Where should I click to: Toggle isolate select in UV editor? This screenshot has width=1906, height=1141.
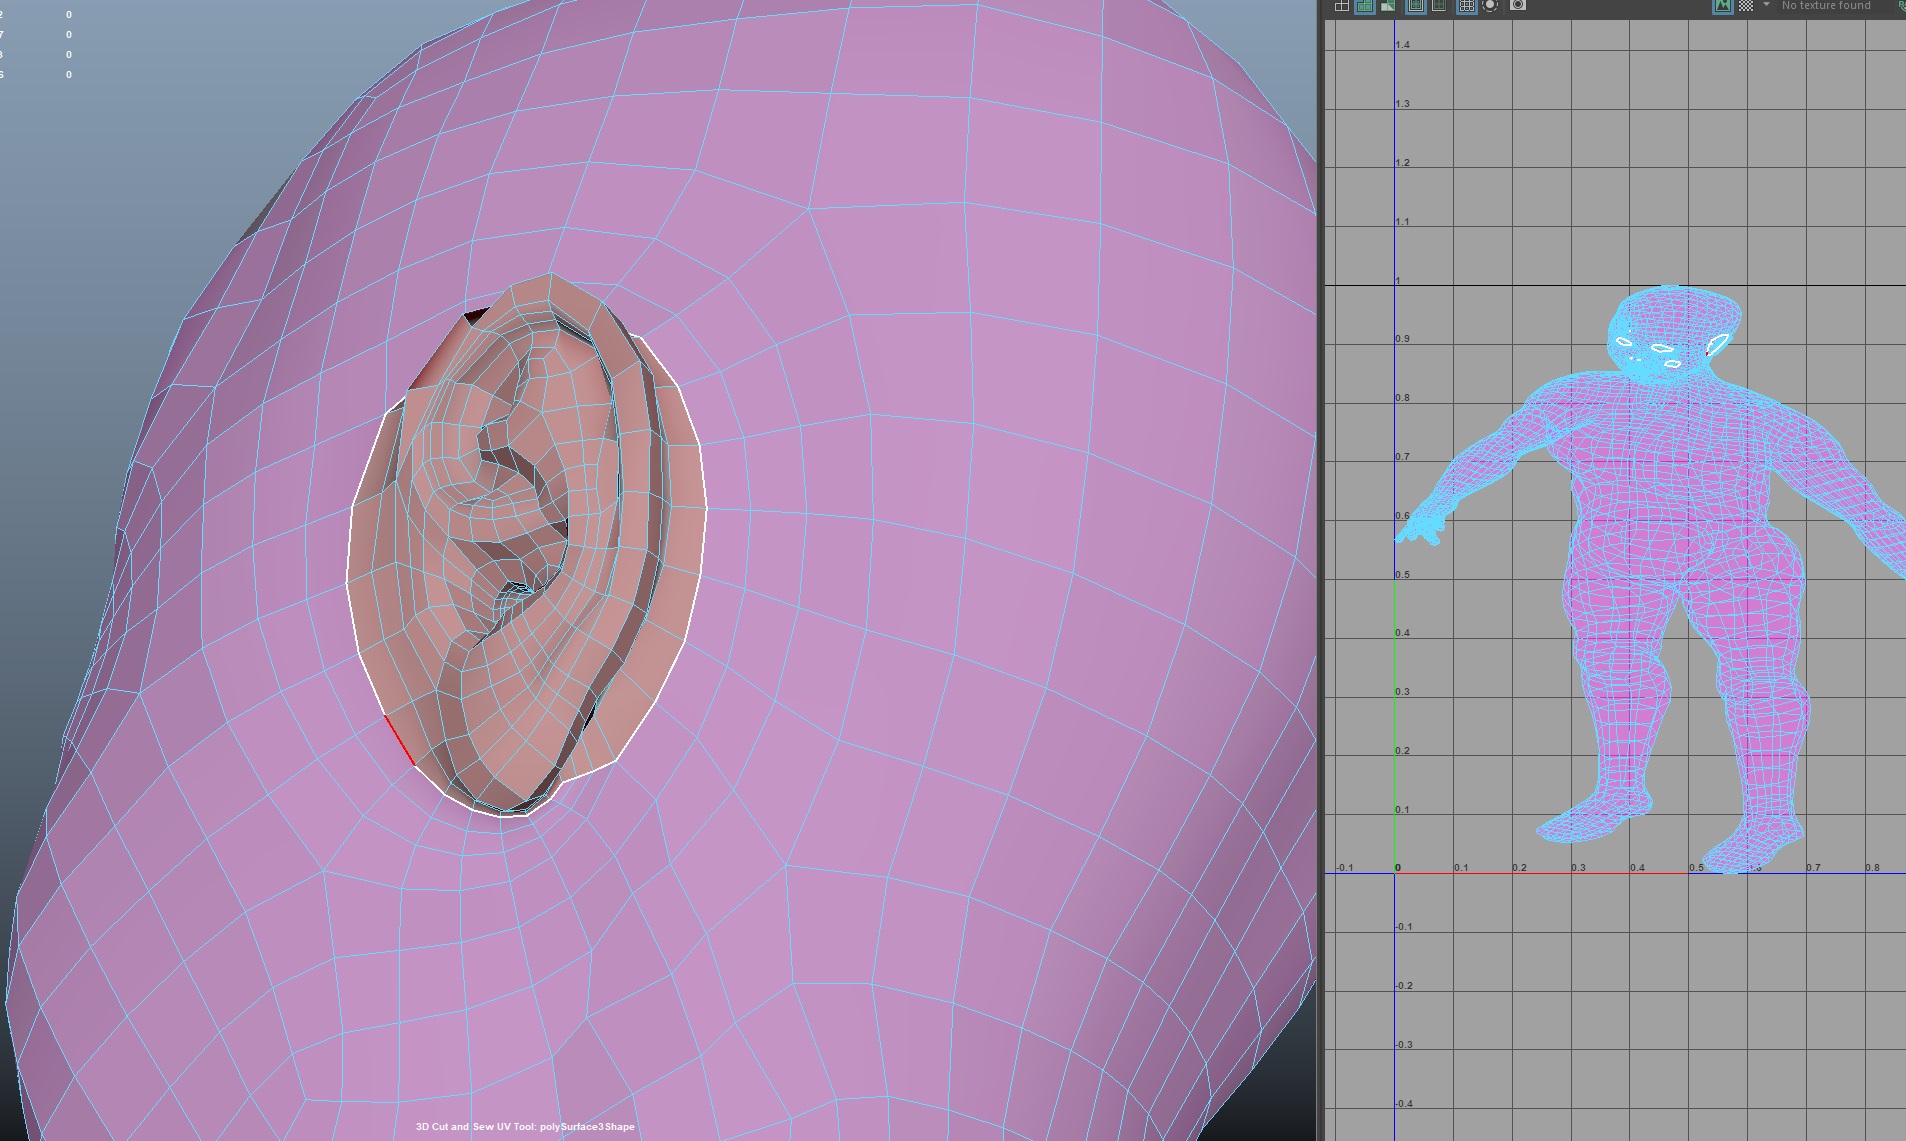click(x=1490, y=5)
